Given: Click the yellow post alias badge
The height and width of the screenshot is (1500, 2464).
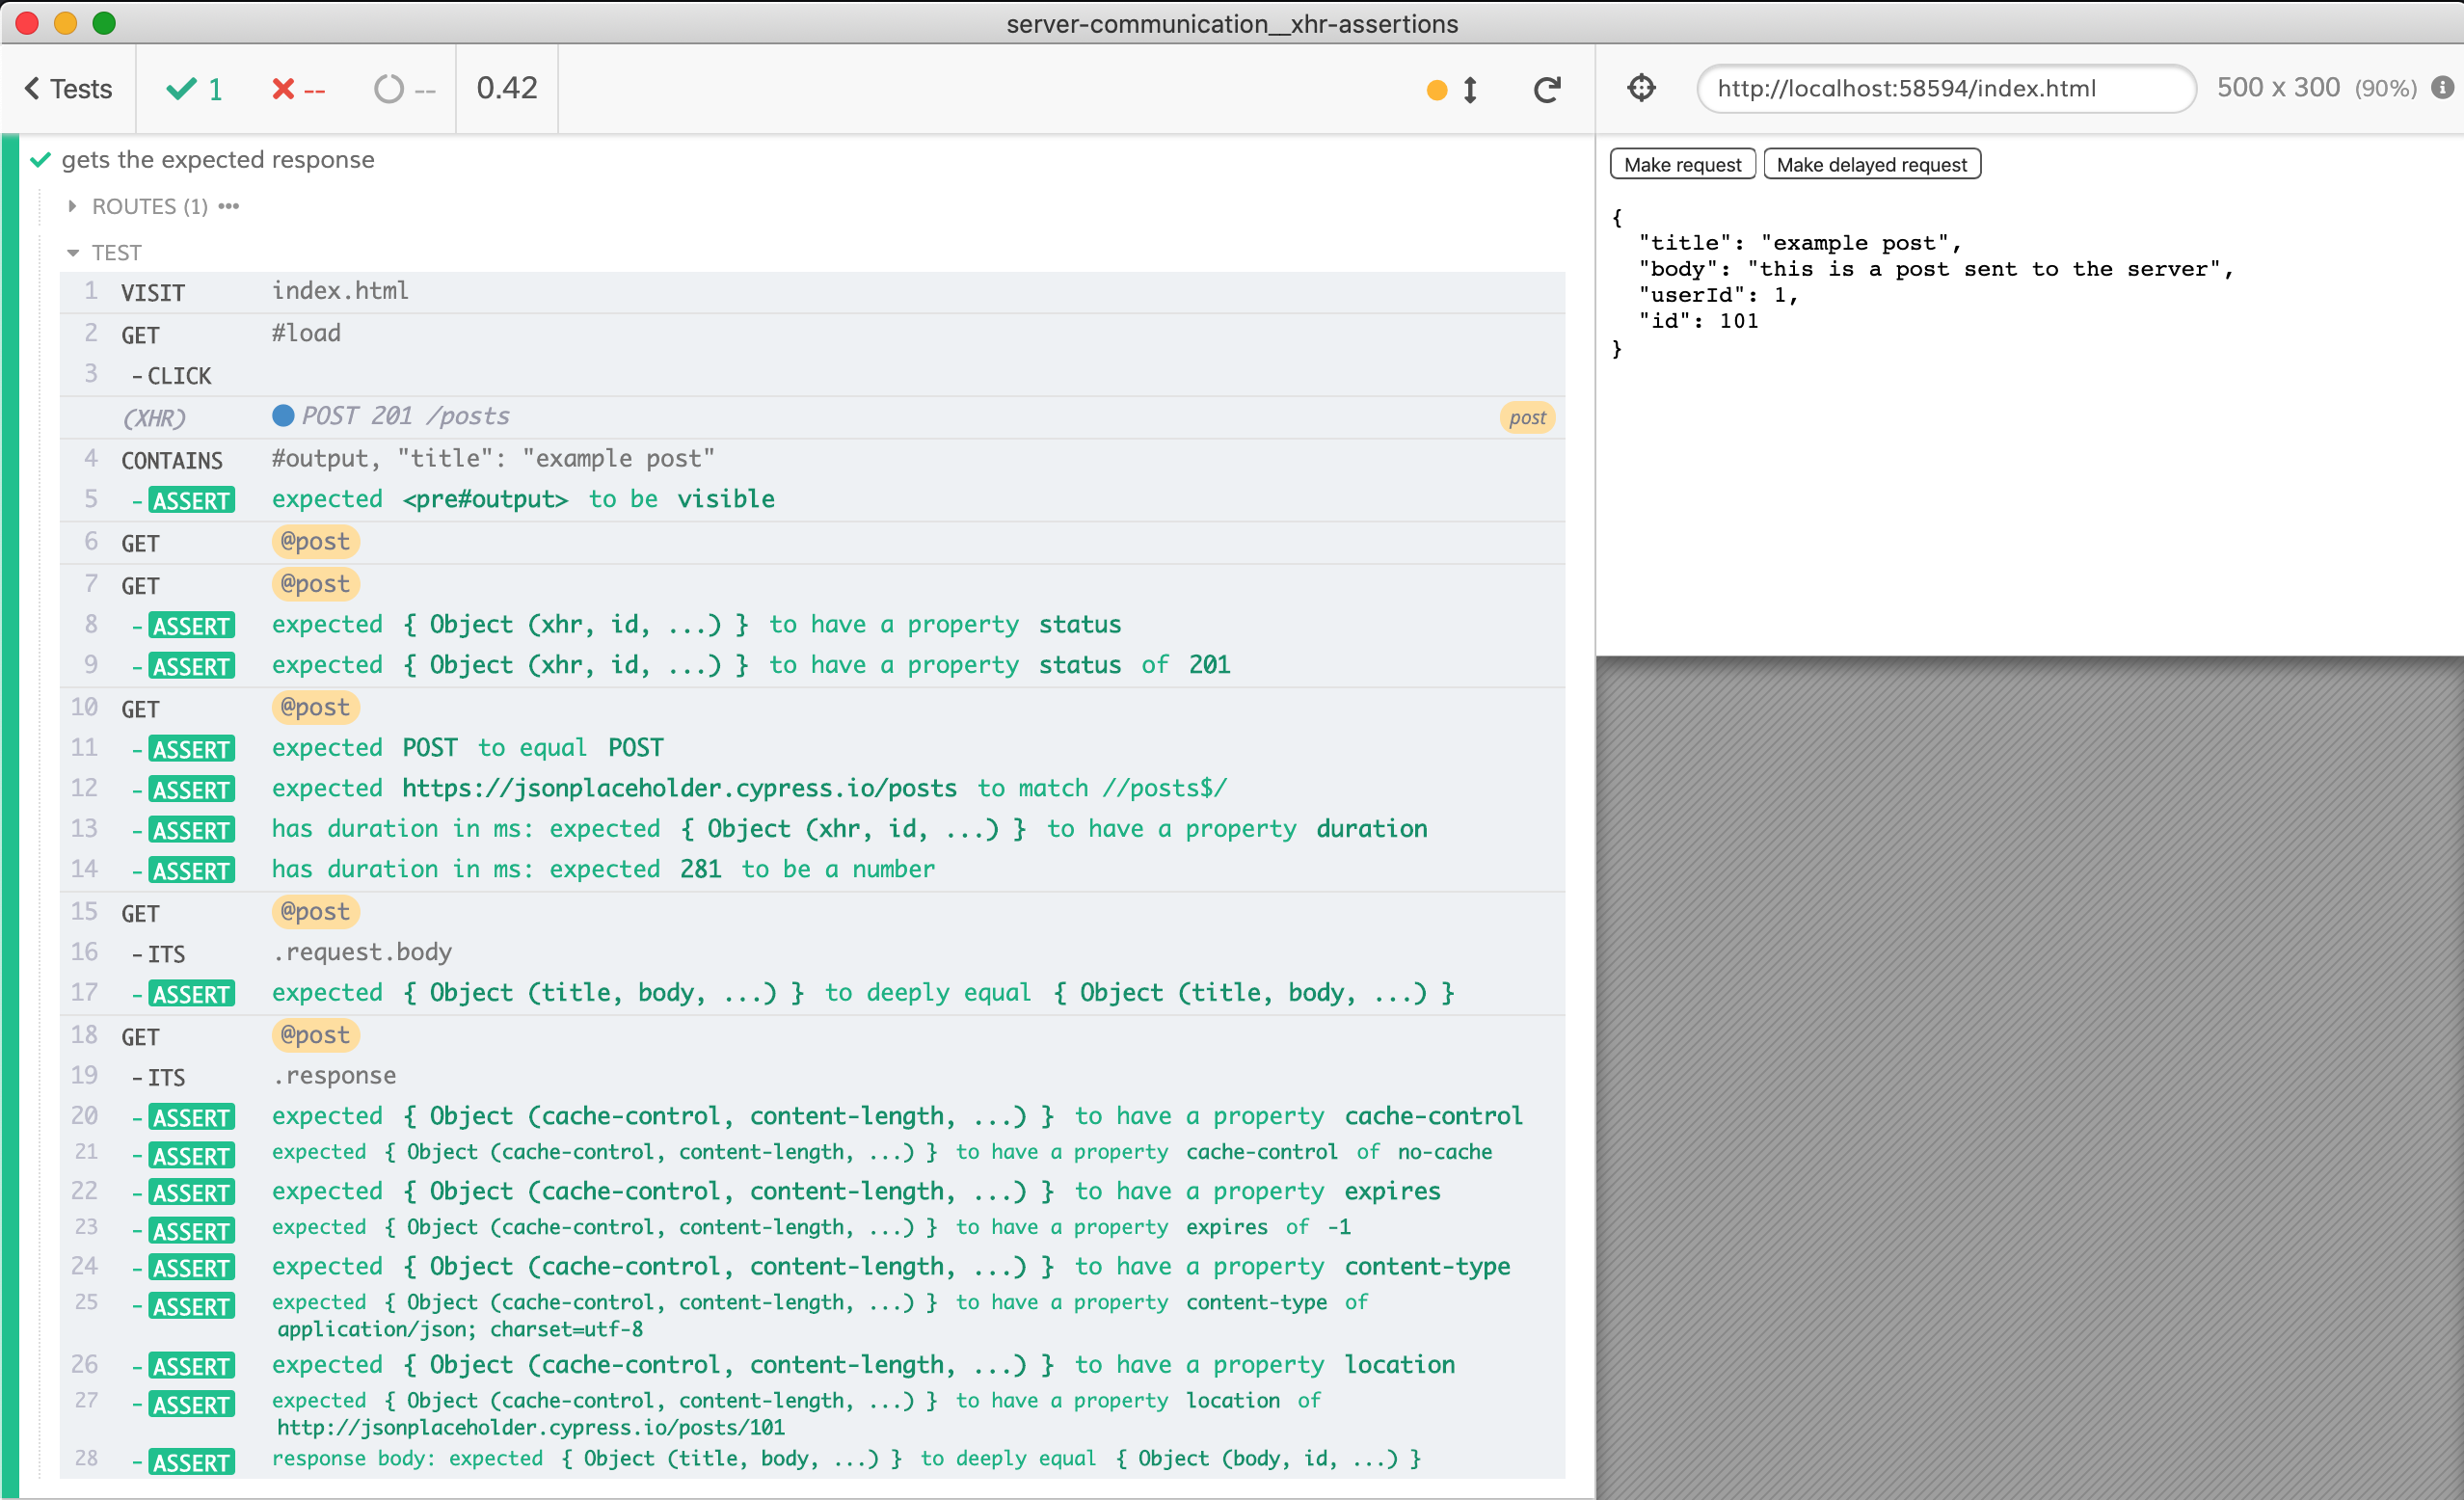Looking at the screenshot, I should point(1526,418).
